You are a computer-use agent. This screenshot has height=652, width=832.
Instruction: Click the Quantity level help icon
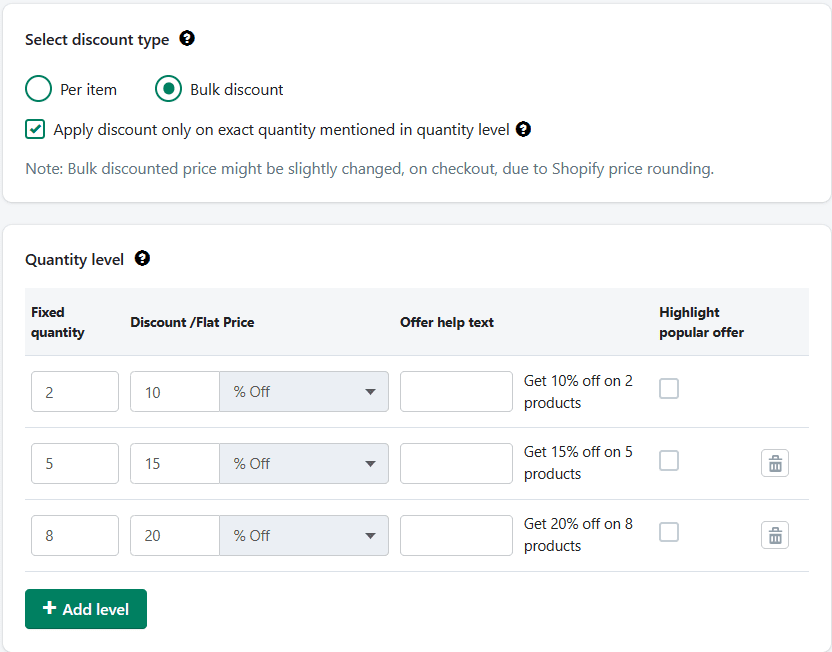click(142, 259)
